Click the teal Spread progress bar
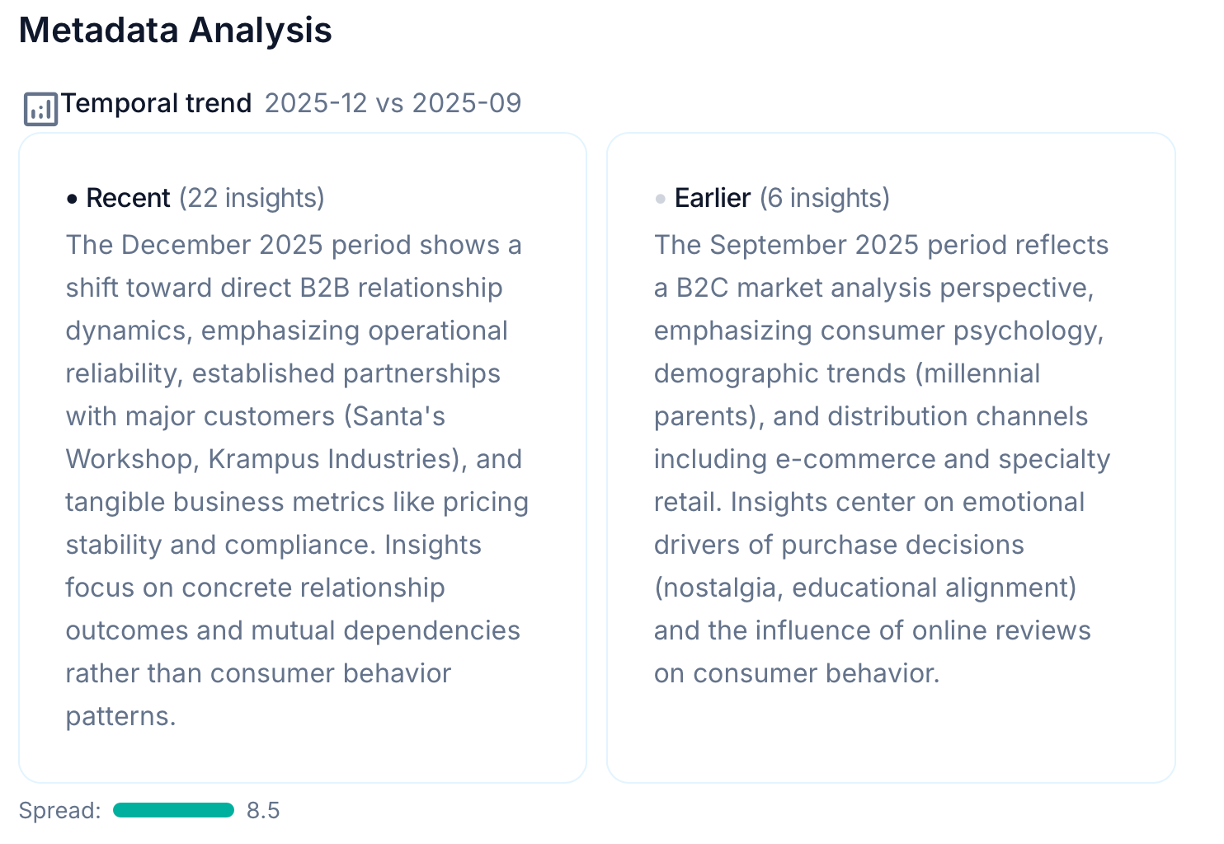This screenshot has width=1224, height=844. [x=174, y=810]
